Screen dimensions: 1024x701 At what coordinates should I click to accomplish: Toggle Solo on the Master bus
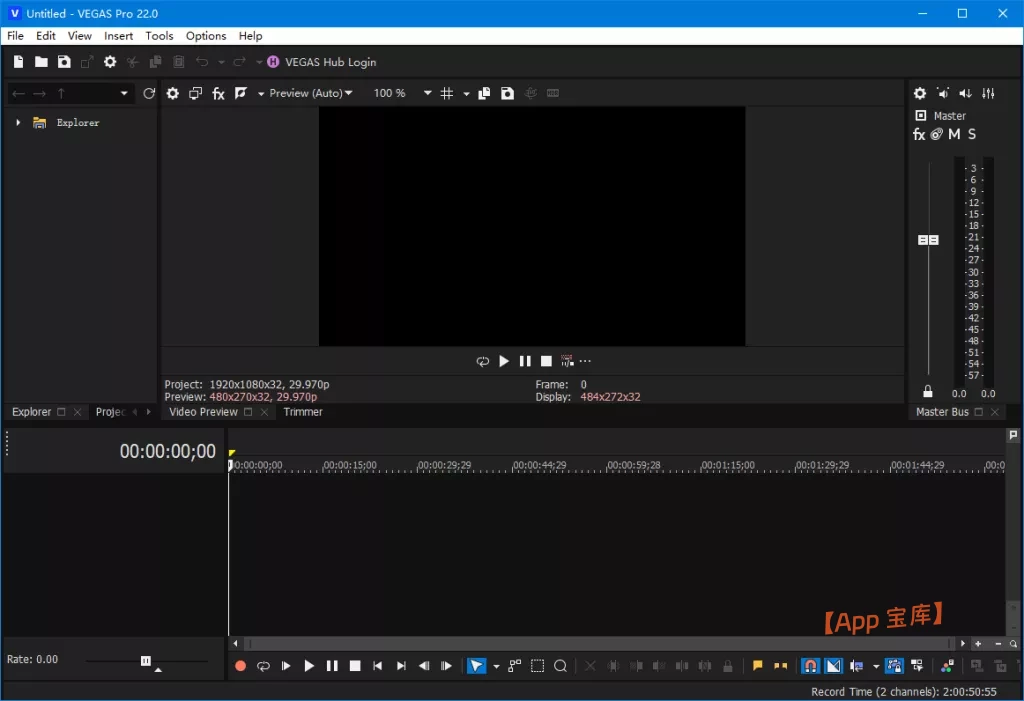click(971, 134)
